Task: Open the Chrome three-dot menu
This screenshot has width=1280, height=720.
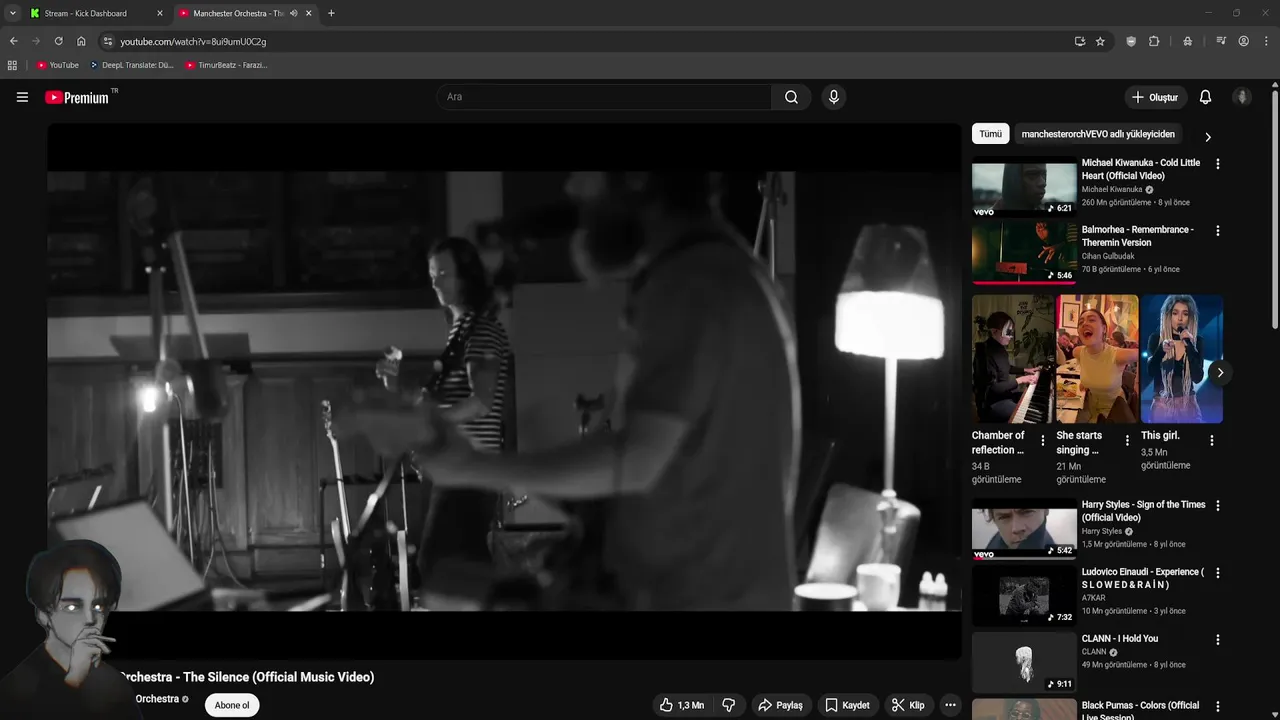Action: pyautogui.click(x=1267, y=41)
